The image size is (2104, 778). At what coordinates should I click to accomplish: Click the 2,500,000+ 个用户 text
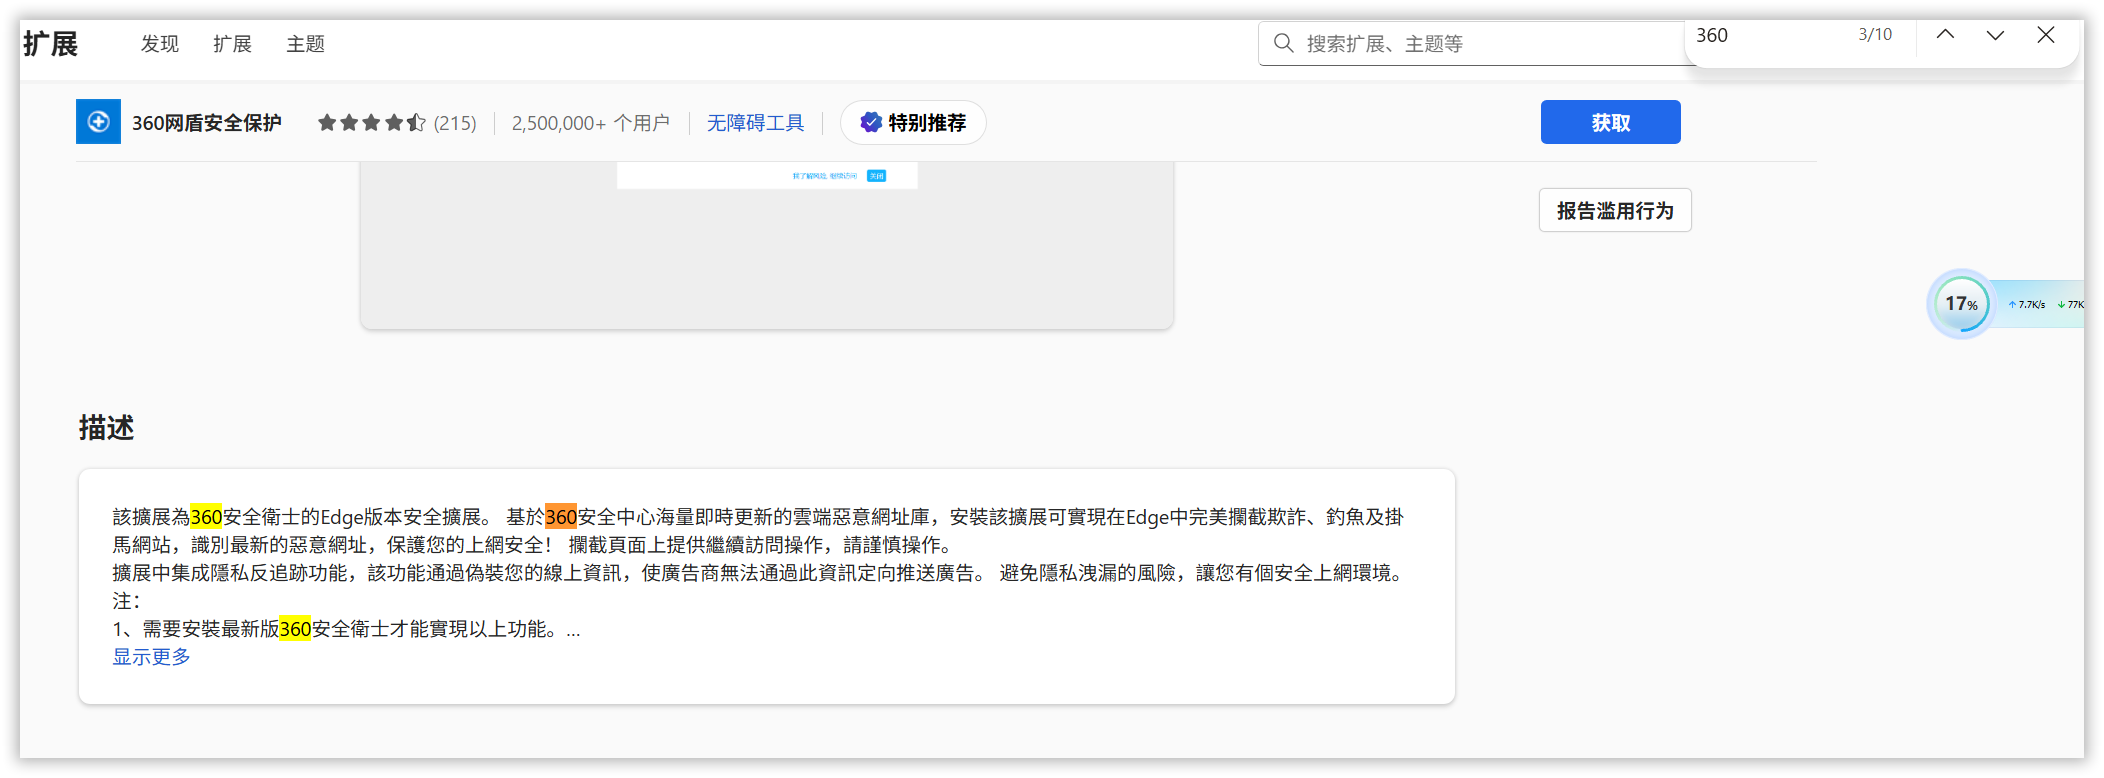pos(590,123)
